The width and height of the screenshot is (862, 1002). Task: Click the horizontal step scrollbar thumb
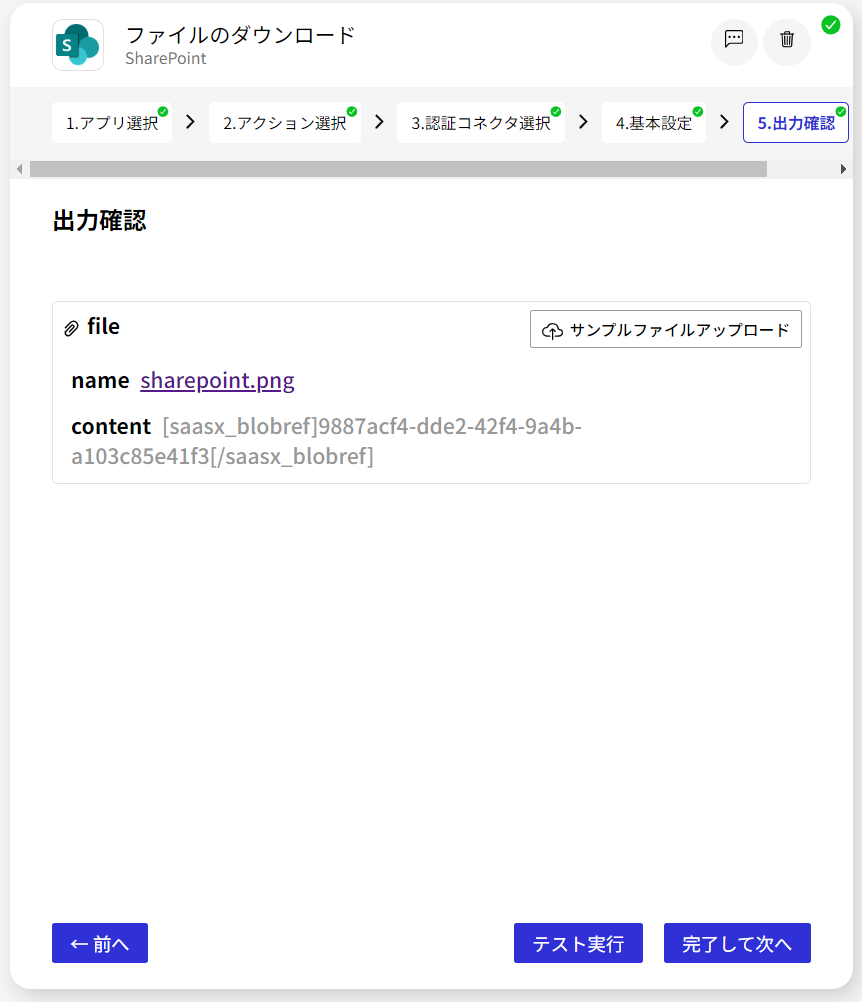click(x=398, y=169)
